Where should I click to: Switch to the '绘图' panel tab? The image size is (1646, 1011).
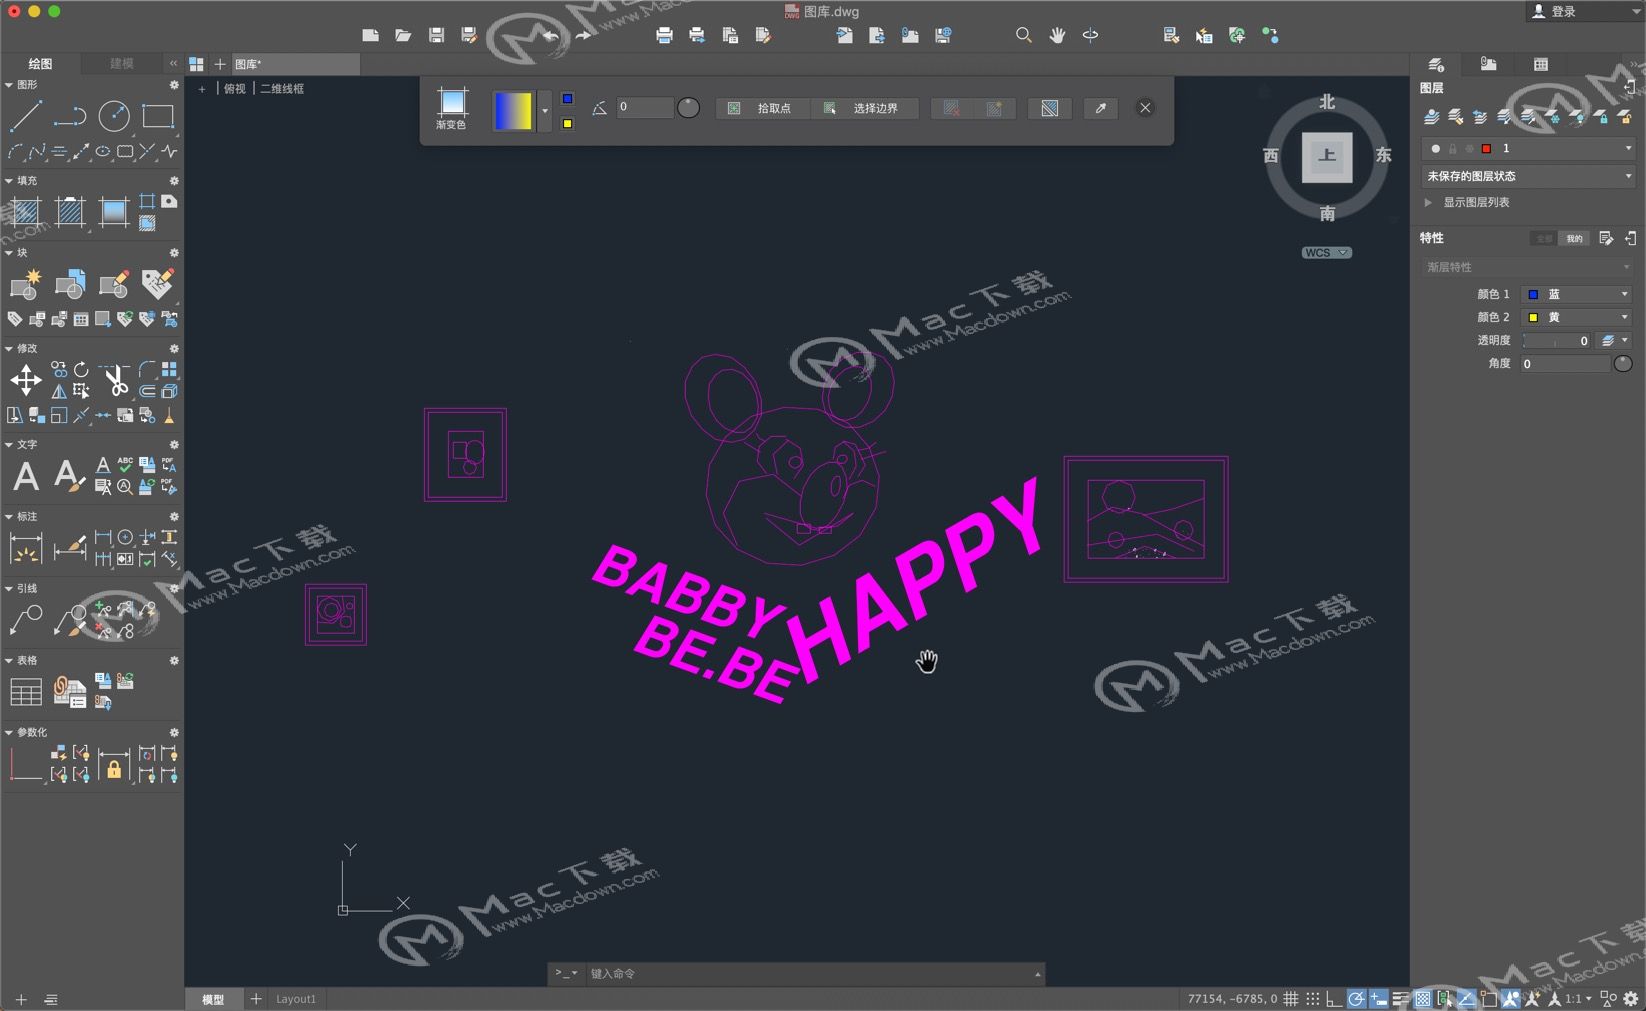coord(40,63)
